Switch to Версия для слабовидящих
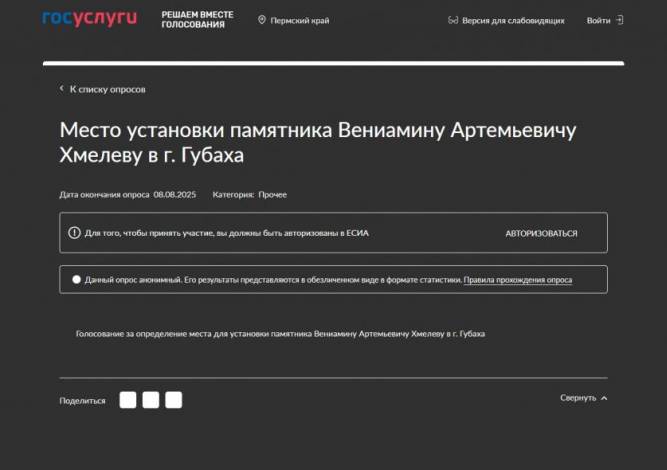Viewport: 667px width, 470px height. pos(513,20)
